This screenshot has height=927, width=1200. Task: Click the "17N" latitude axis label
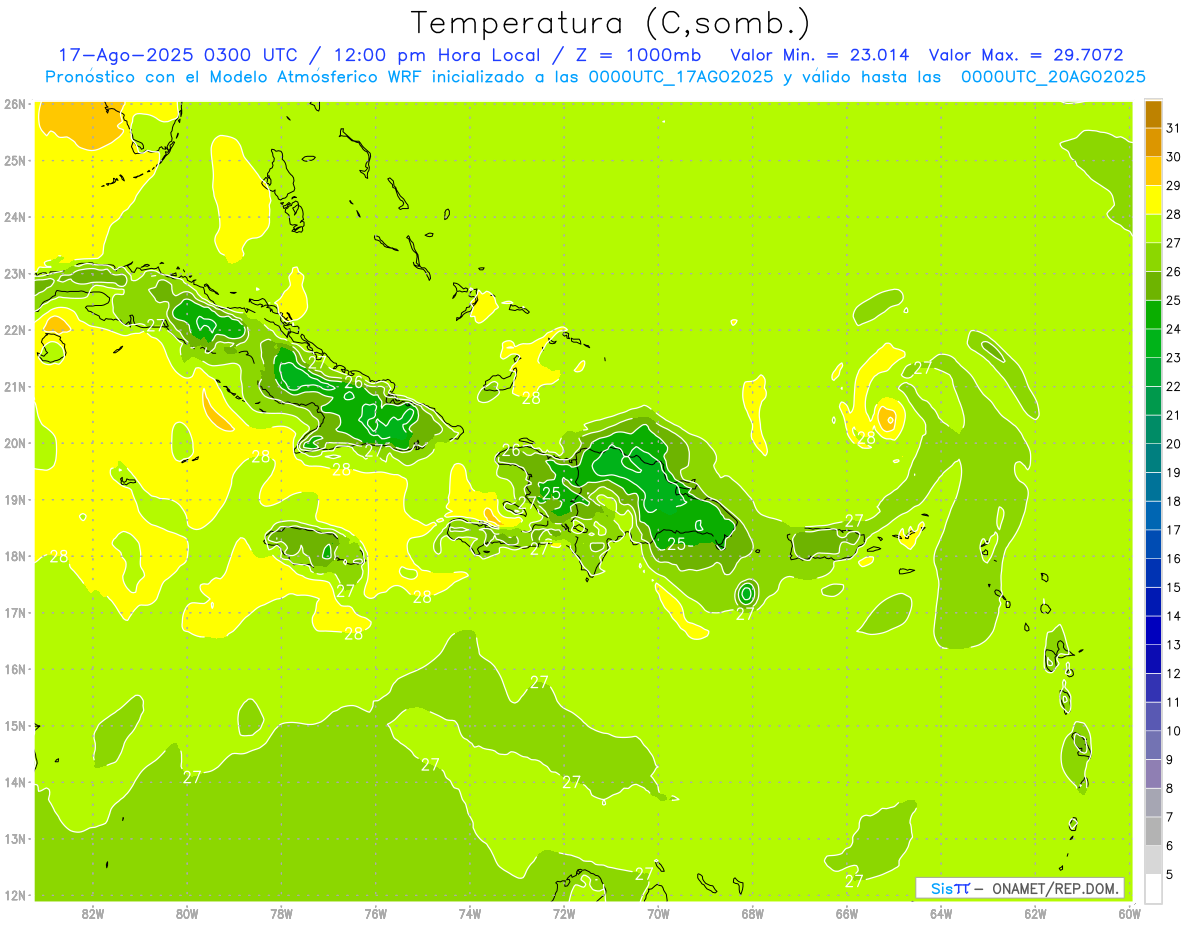click(x=15, y=613)
